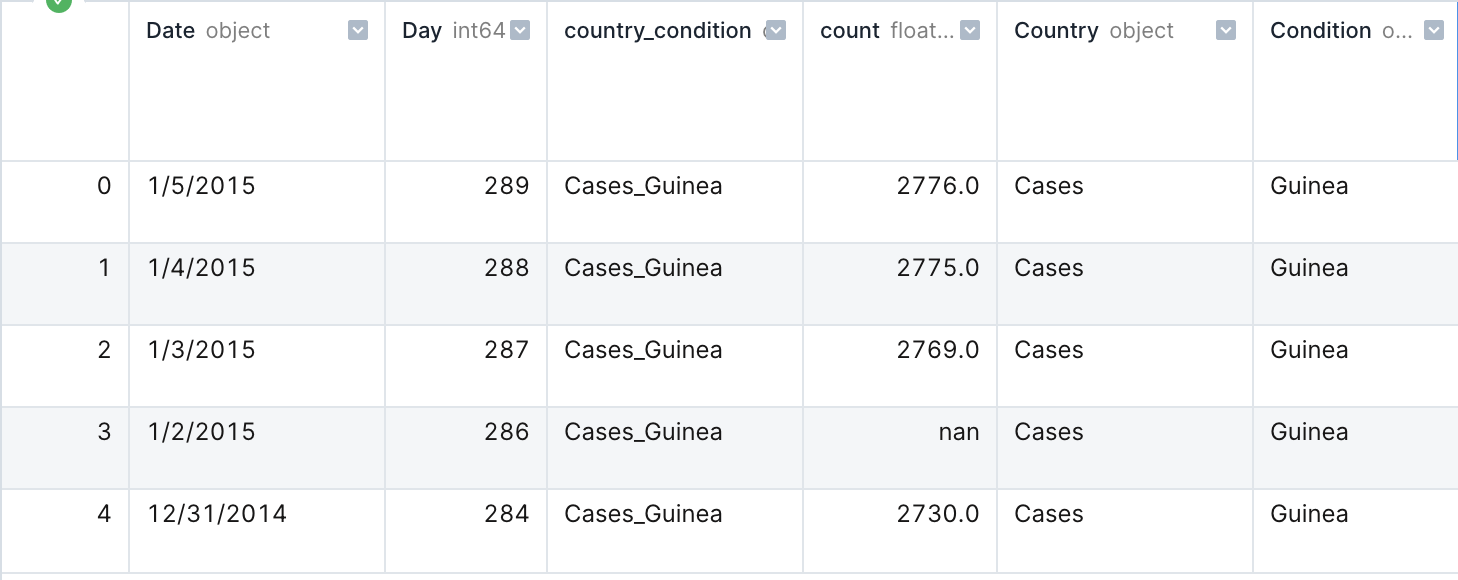Select row index 2
Viewport: 1458px width, 580px height.
(104, 350)
